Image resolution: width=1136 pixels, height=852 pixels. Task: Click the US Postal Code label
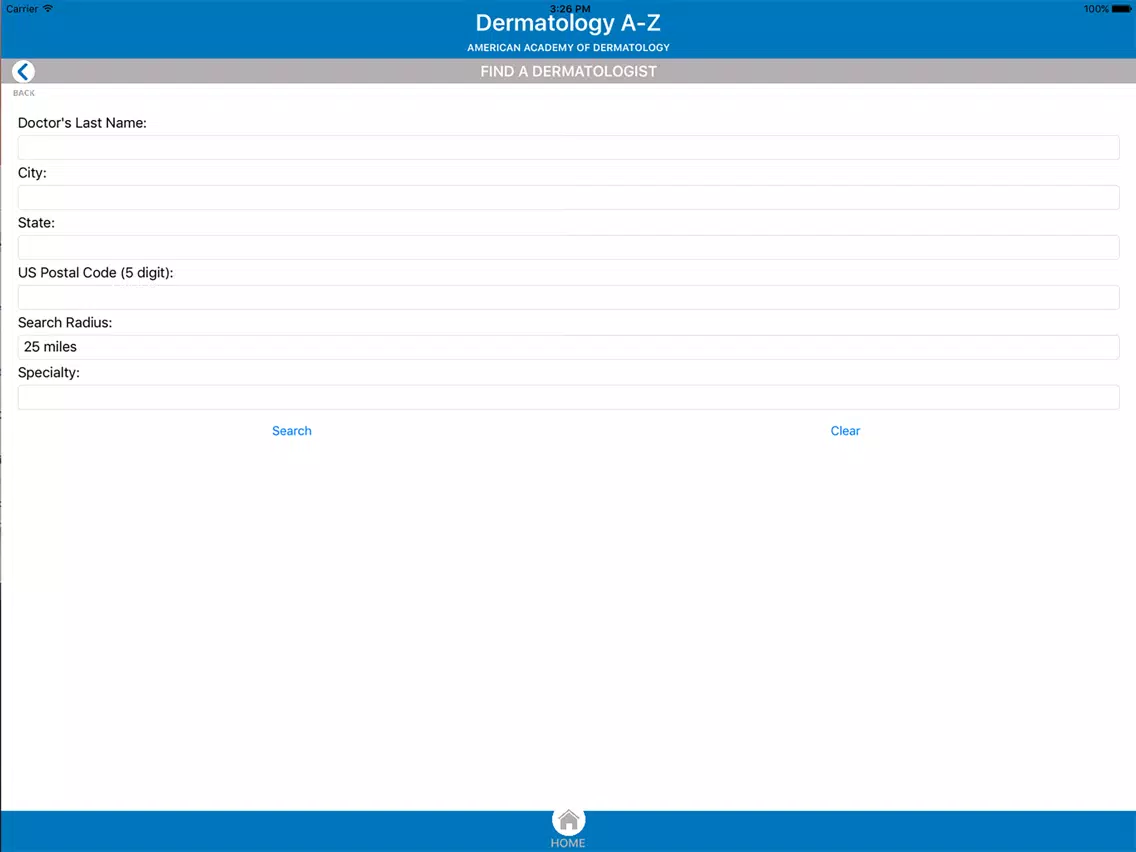(96, 273)
